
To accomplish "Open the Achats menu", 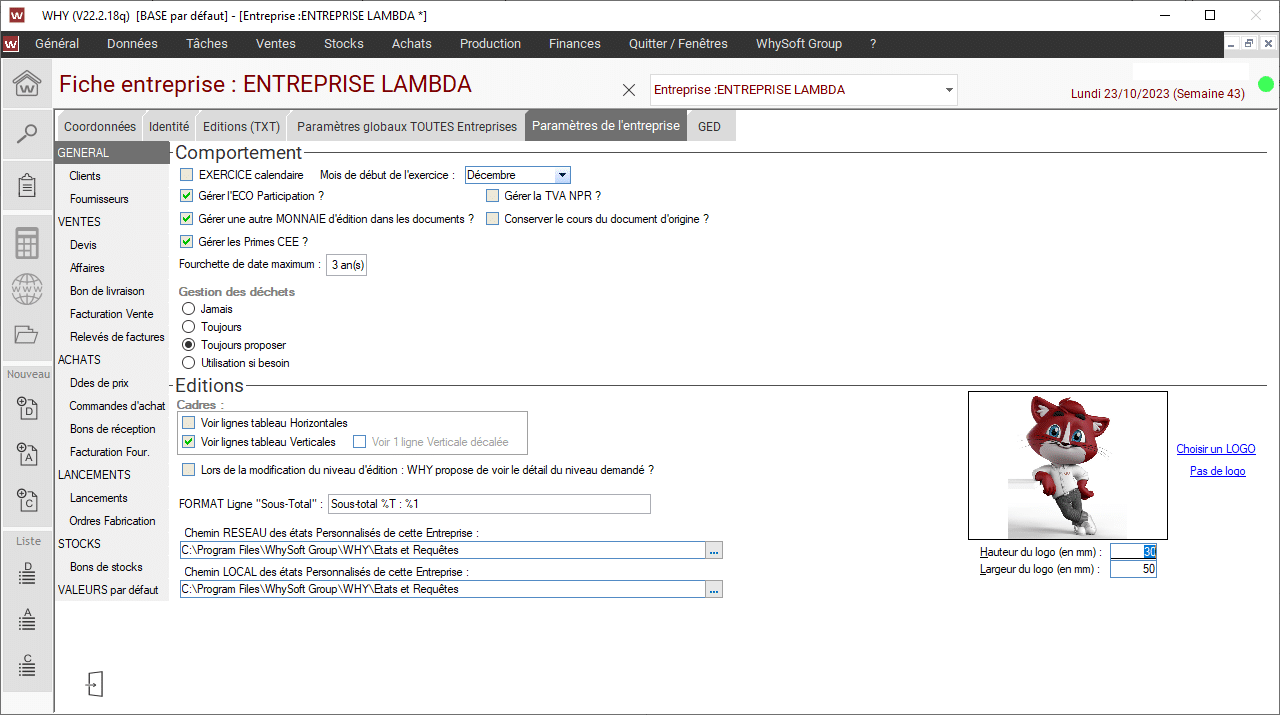I will [412, 44].
